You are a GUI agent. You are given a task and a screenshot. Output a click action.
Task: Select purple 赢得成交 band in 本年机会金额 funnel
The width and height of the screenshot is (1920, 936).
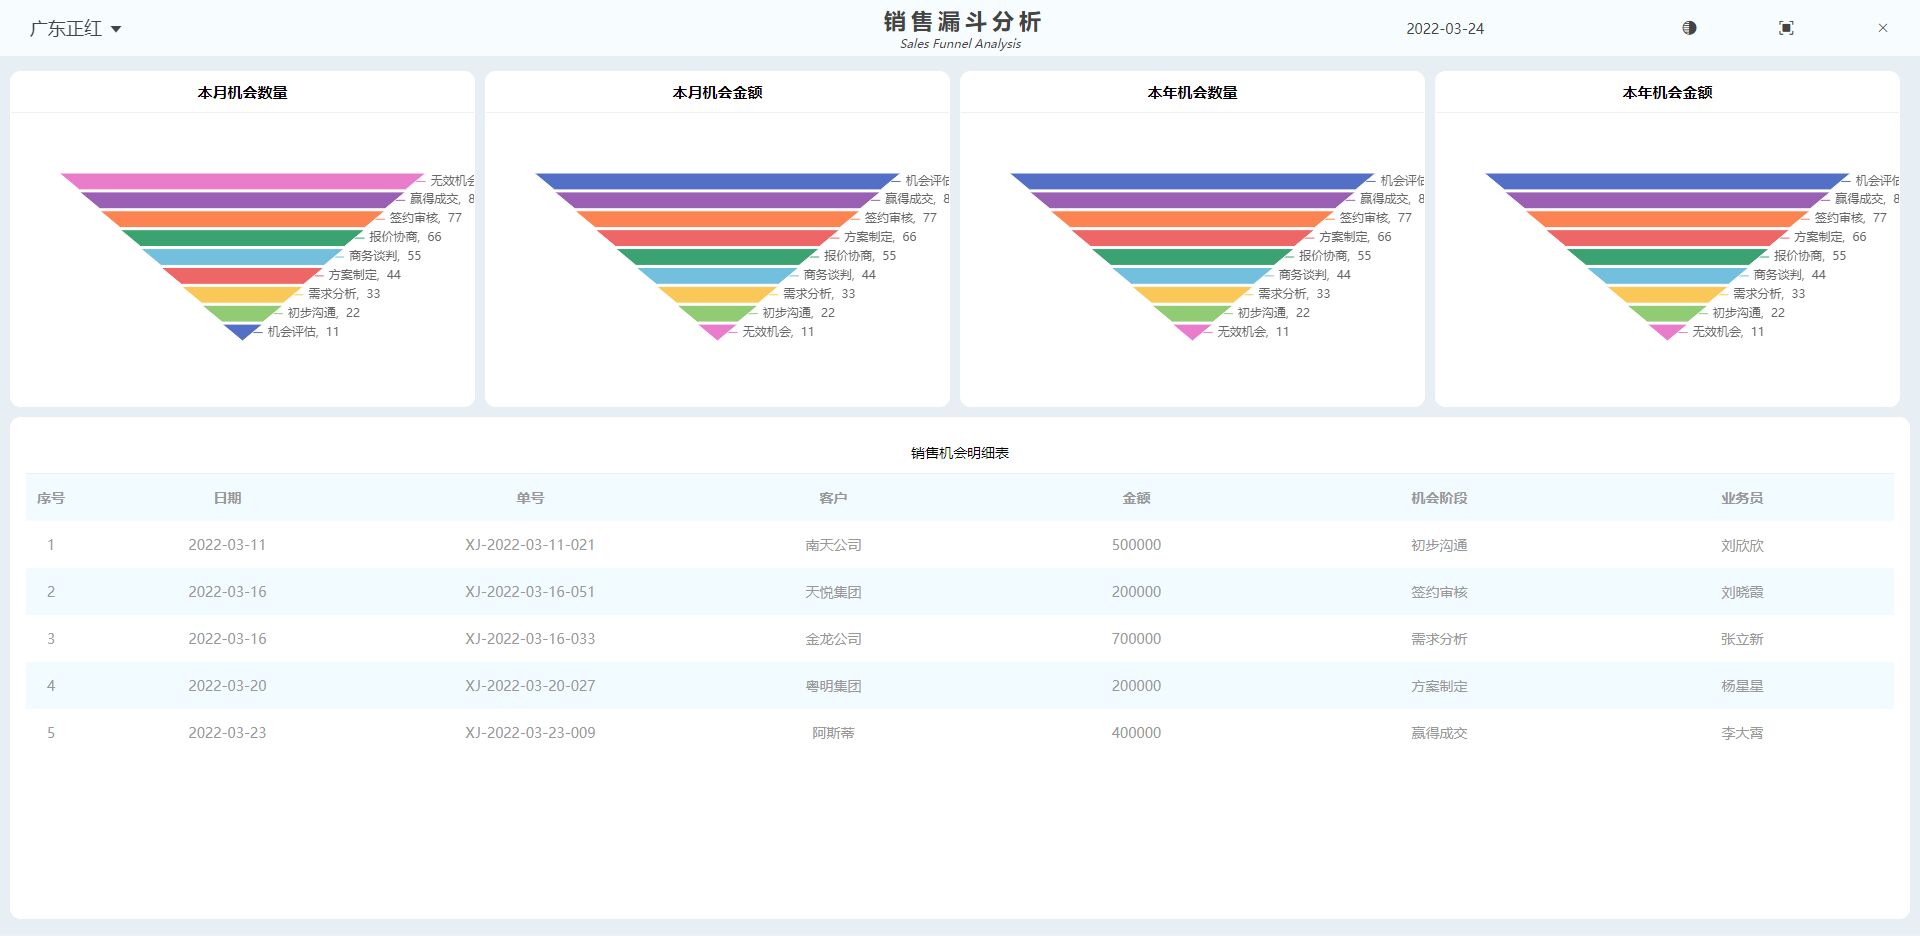pyautogui.click(x=1667, y=200)
